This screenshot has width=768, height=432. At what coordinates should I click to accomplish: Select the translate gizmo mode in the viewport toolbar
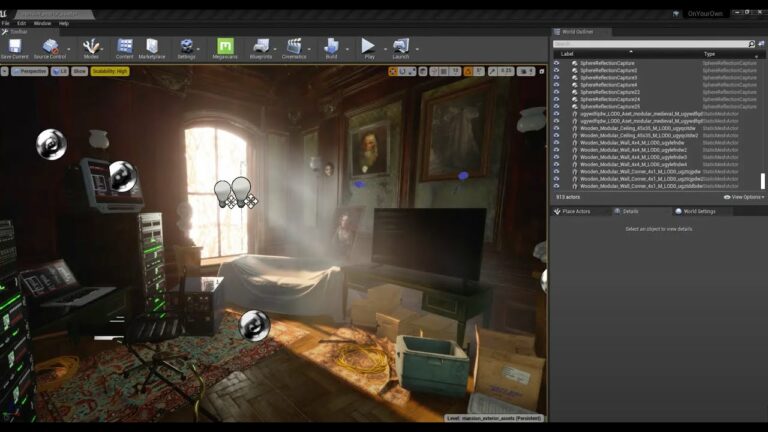pos(393,72)
